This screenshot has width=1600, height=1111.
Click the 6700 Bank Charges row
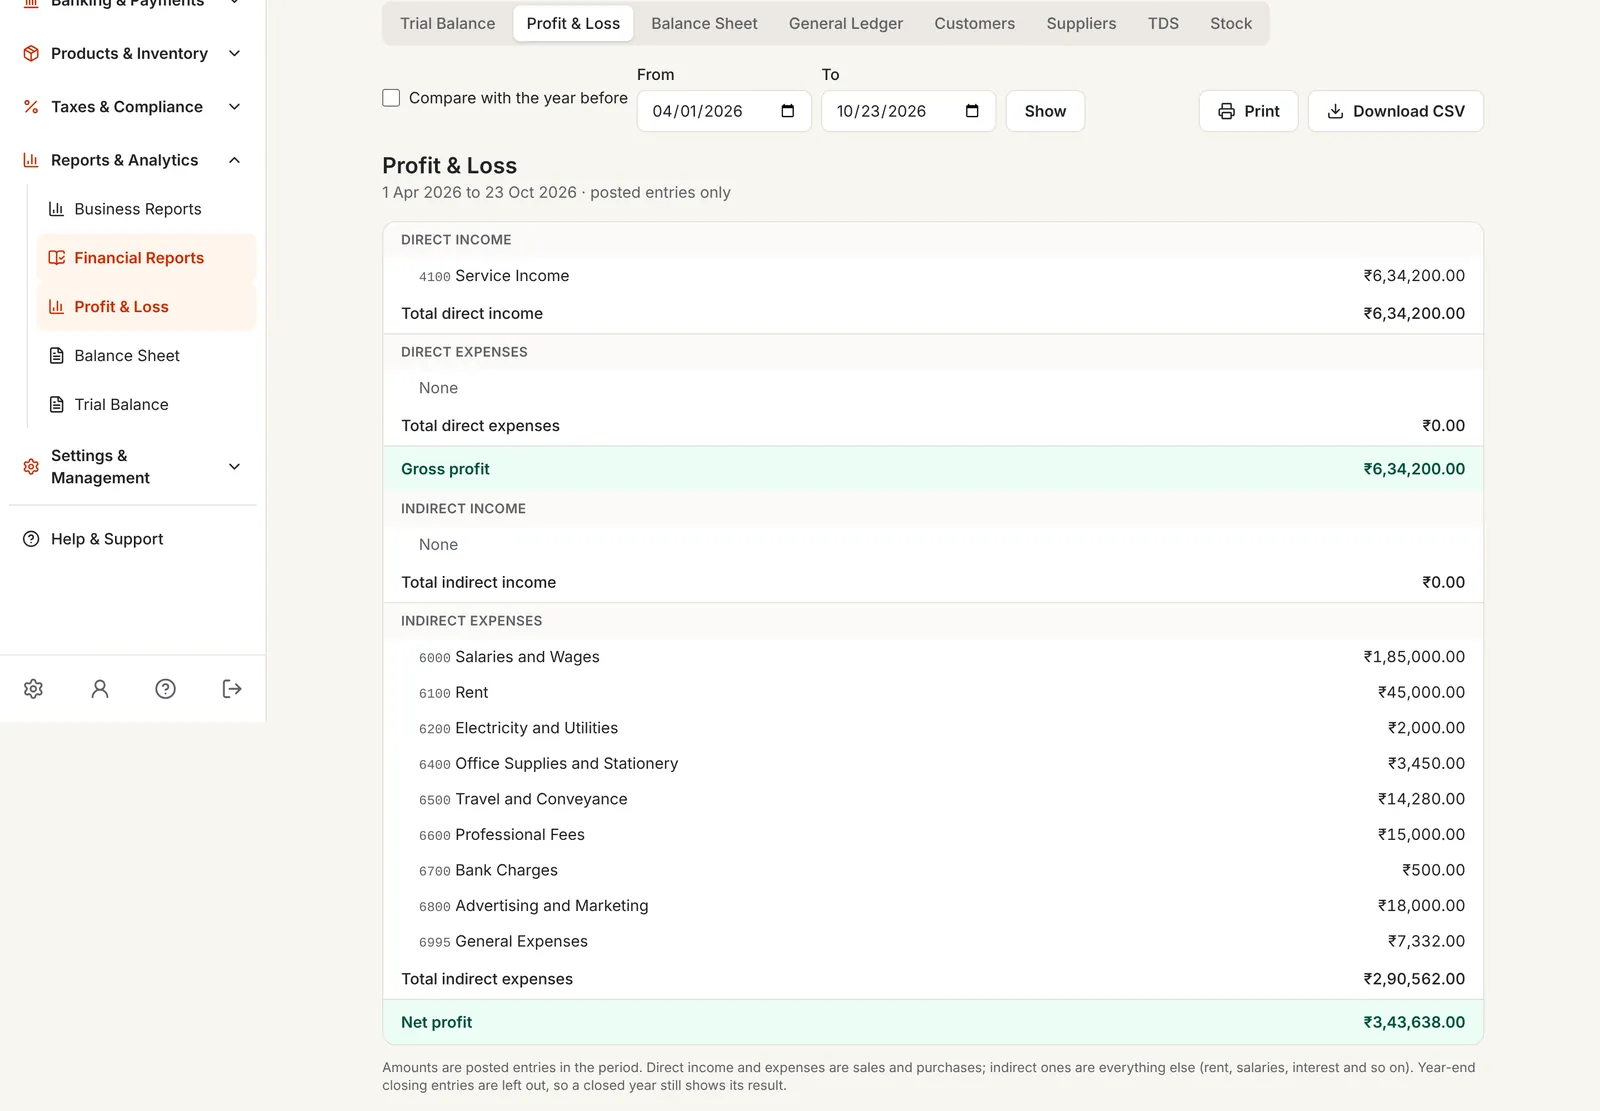coord(933,870)
